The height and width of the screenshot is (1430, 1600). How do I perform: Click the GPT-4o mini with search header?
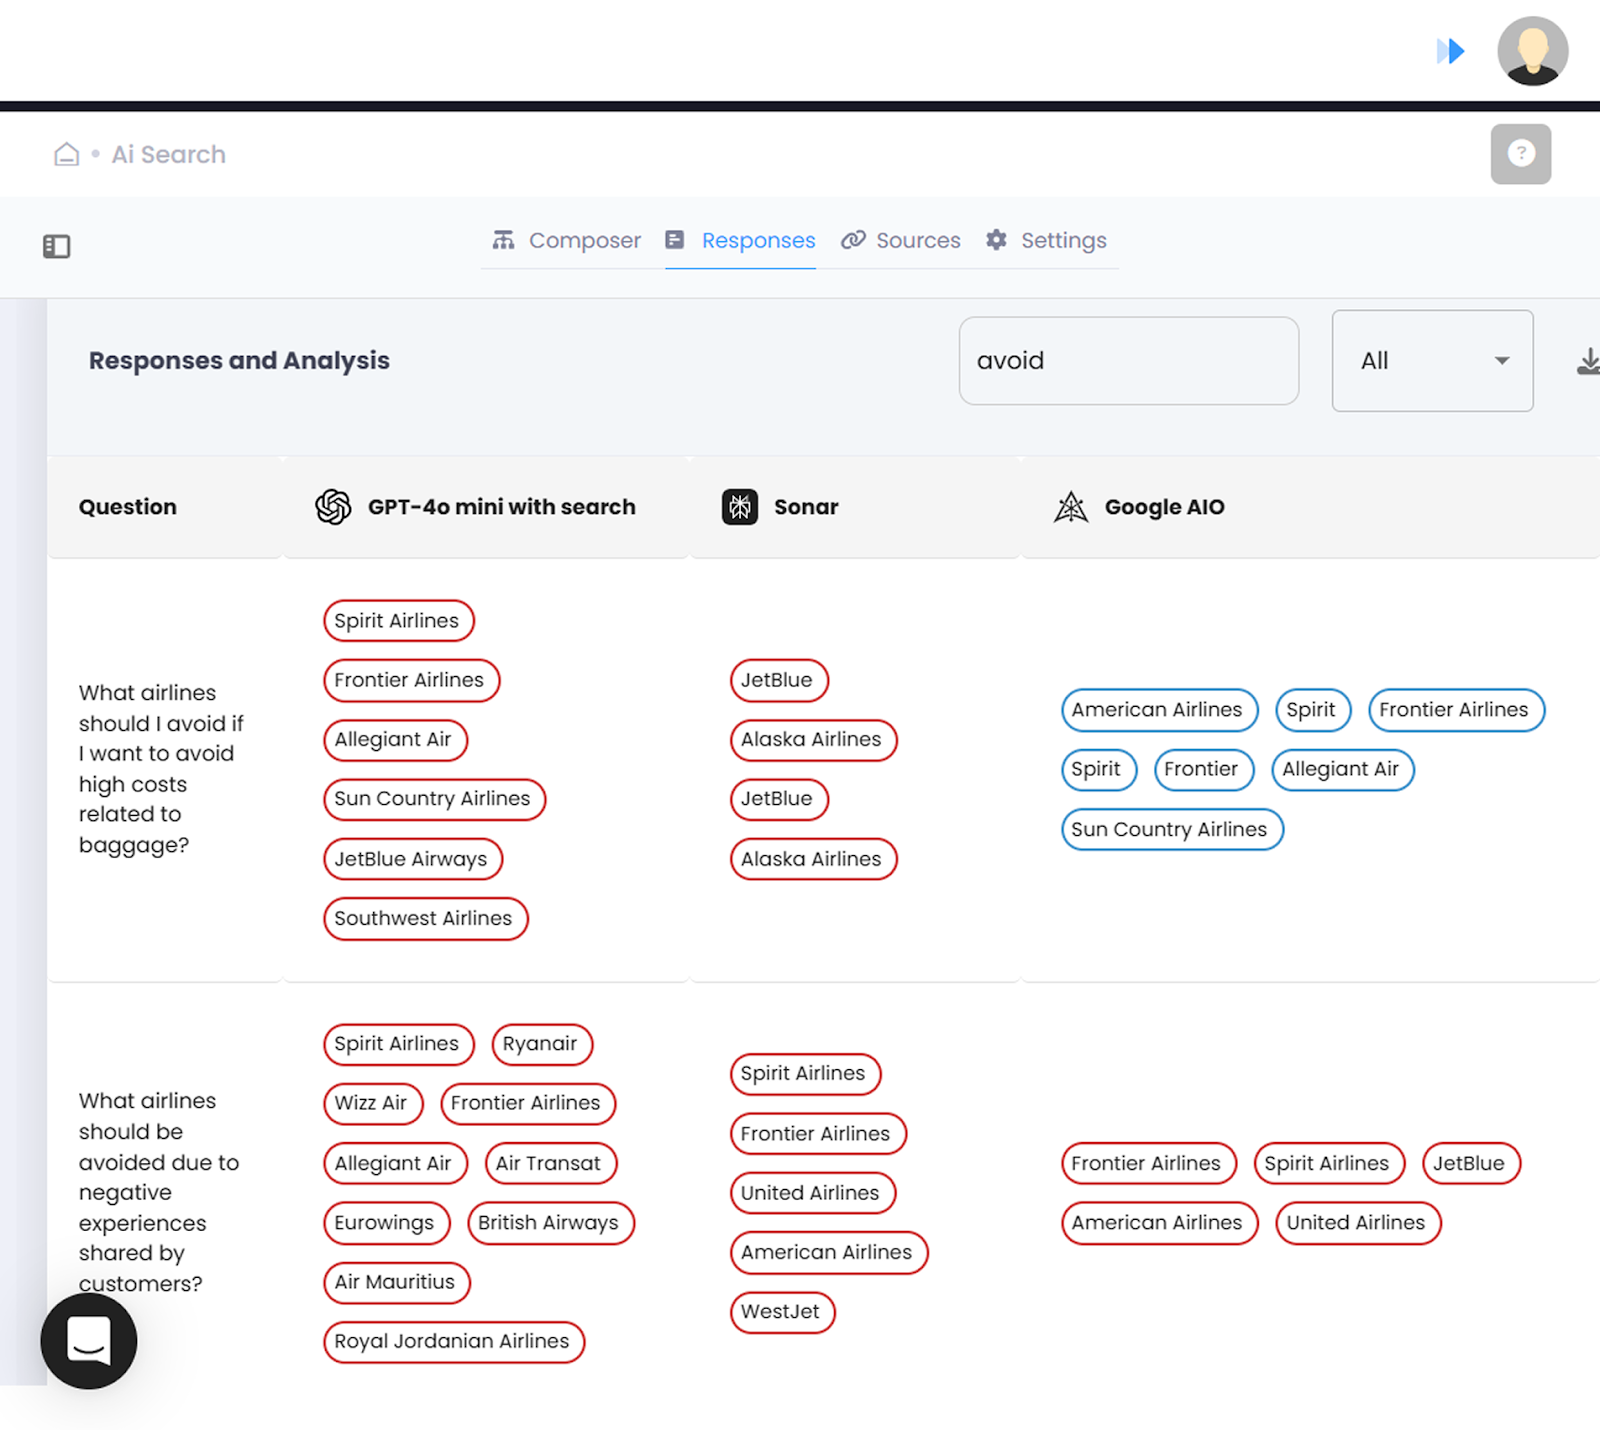(502, 507)
